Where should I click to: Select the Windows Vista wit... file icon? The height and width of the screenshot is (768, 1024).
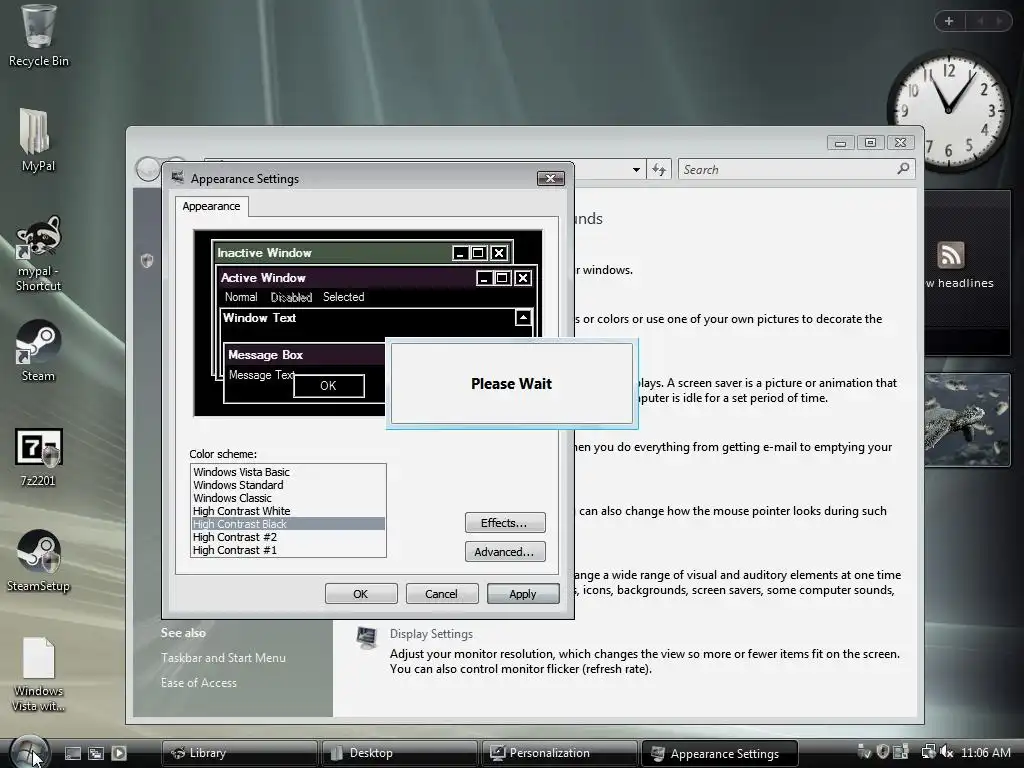click(38, 674)
